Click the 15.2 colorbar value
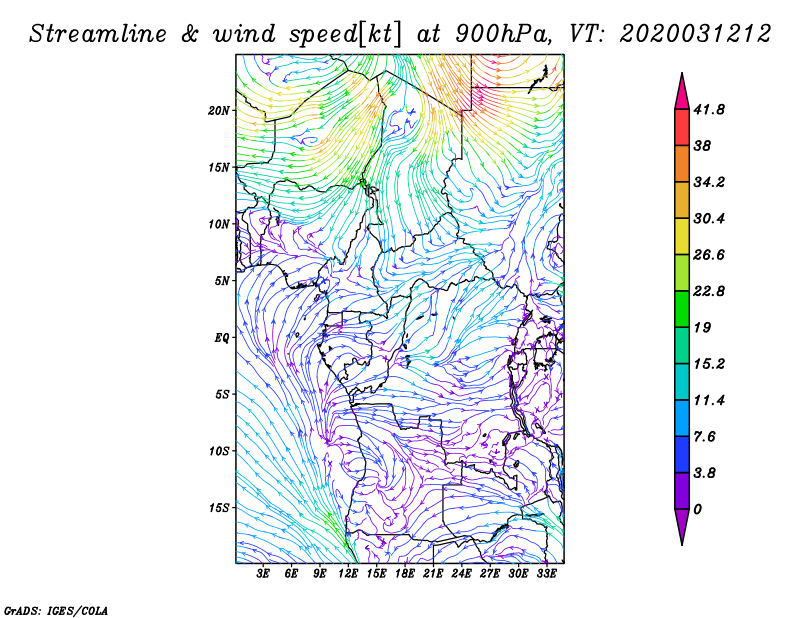Screen dimensions: 800x618 709,364
